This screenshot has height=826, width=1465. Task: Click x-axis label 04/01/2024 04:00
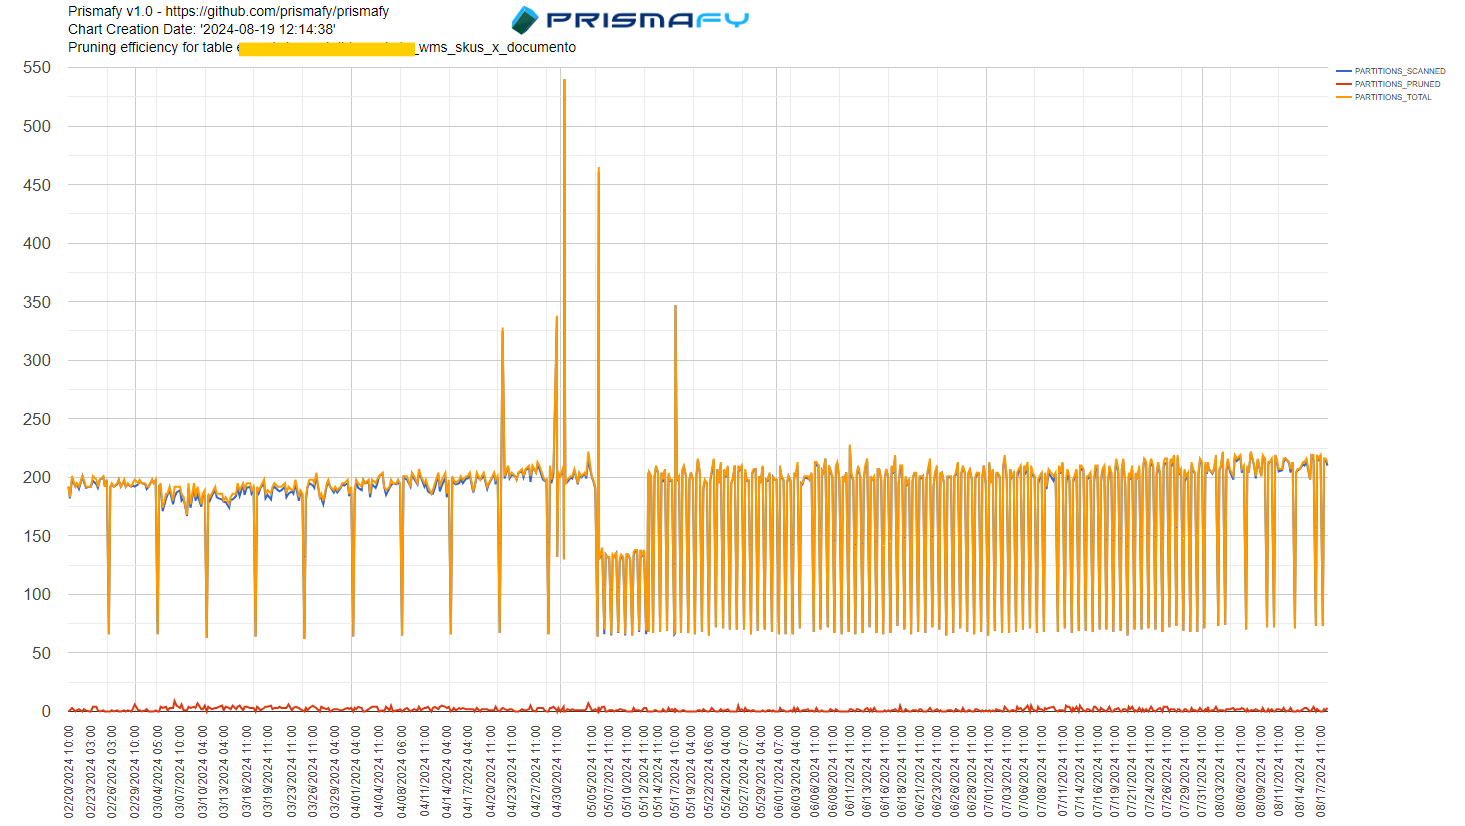356,772
